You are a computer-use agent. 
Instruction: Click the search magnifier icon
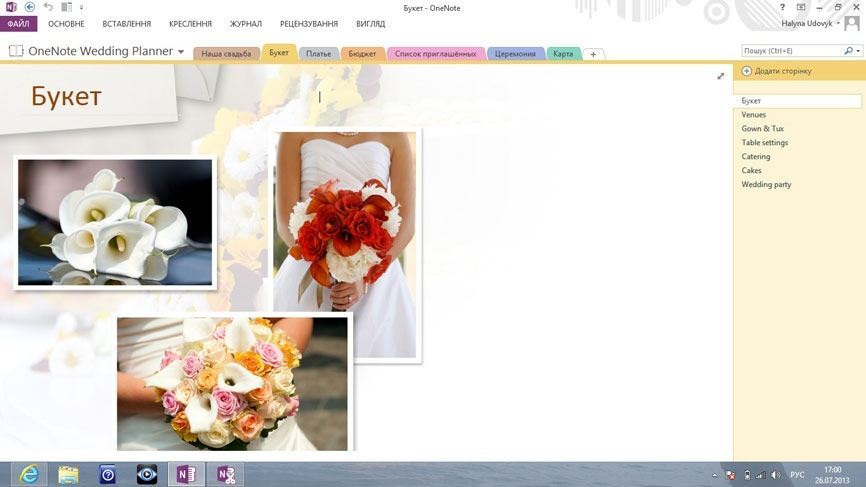[x=848, y=50]
